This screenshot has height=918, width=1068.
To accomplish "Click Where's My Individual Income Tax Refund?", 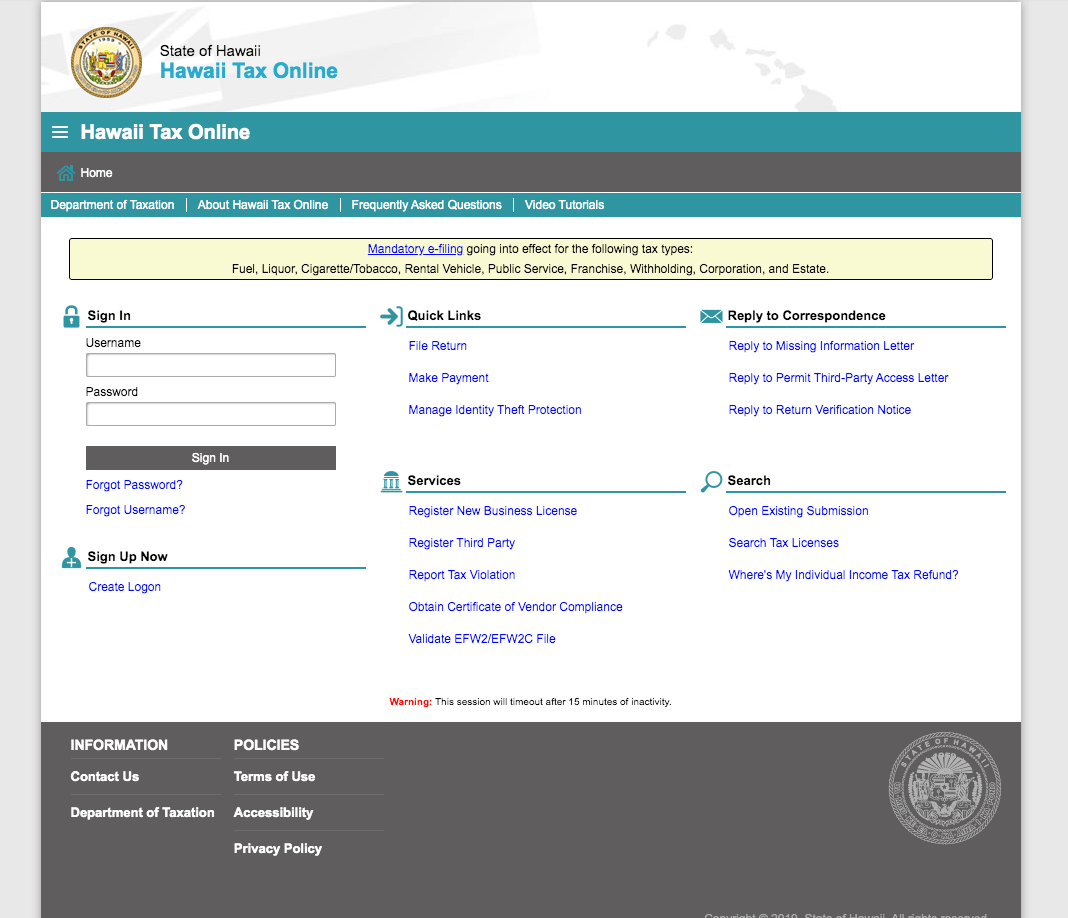I will pyautogui.click(x=843, y=574).
